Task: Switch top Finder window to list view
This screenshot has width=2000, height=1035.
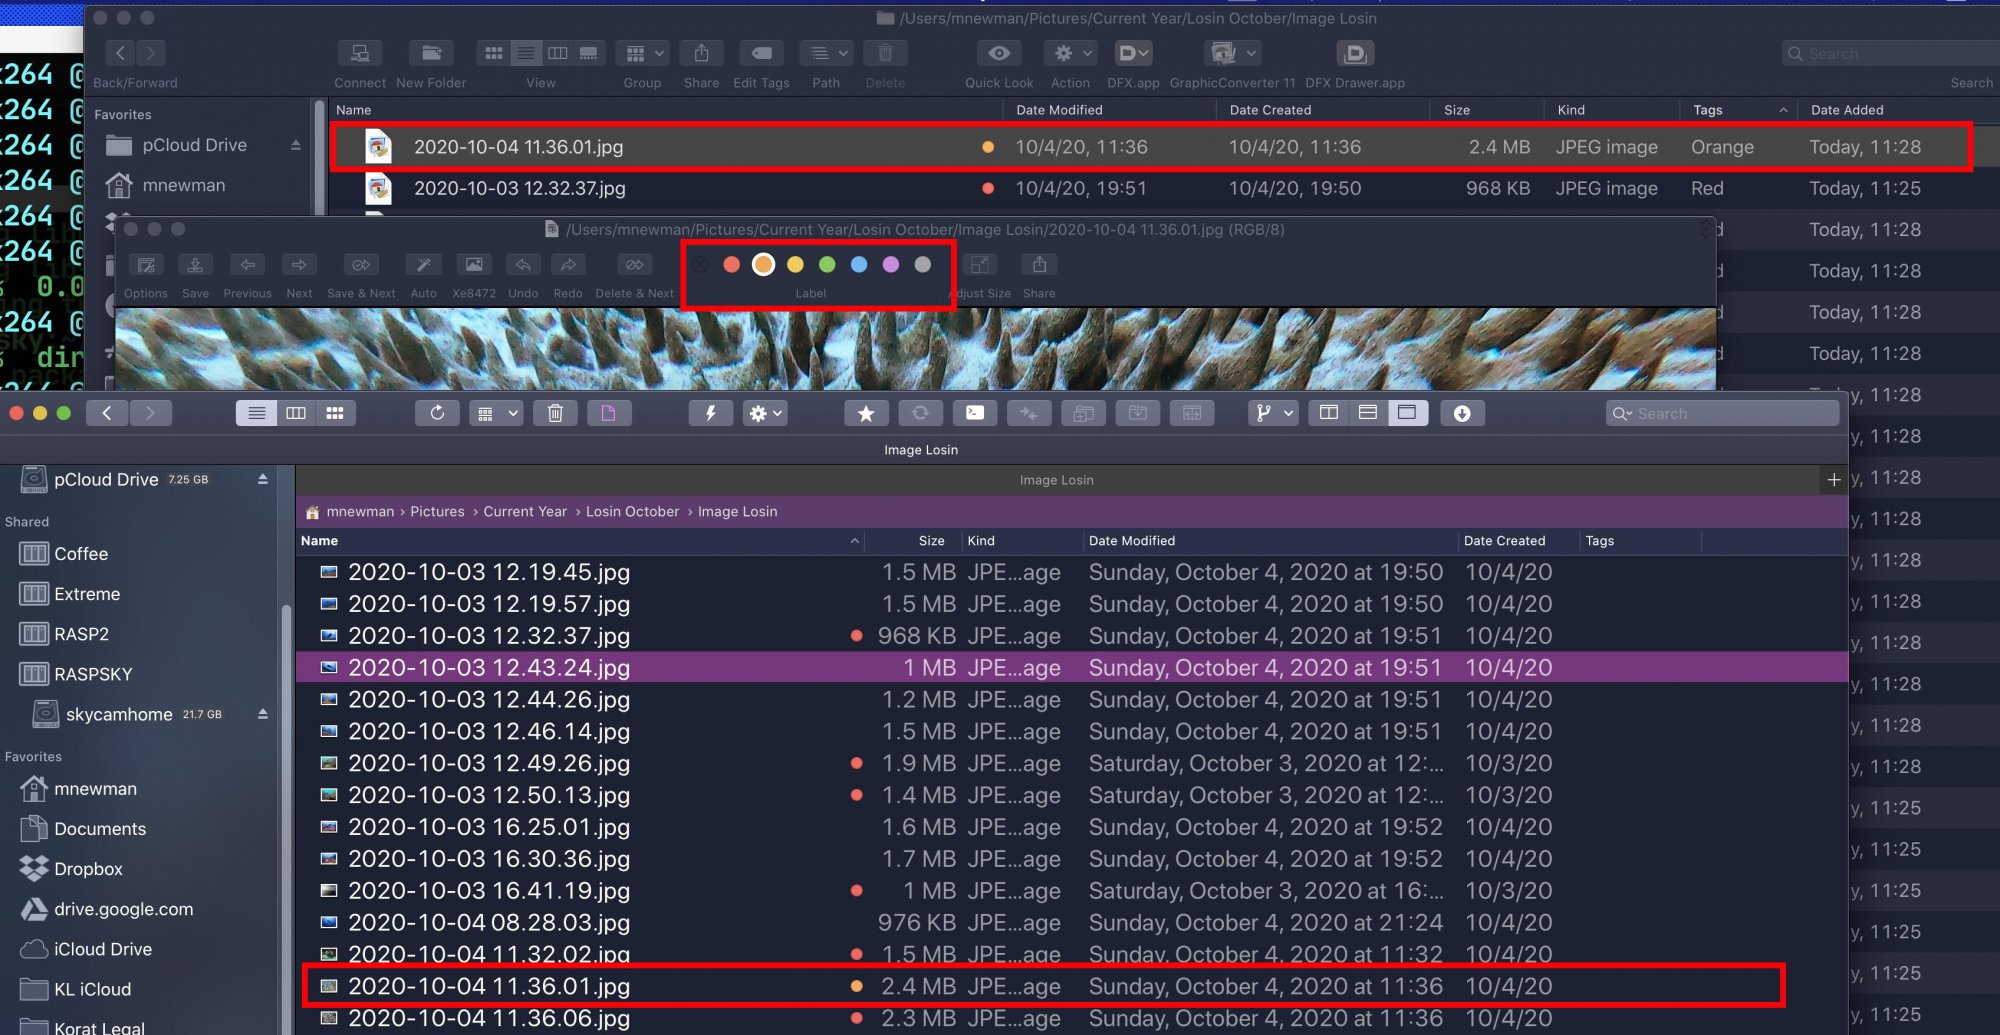Action: click(526, 53)
